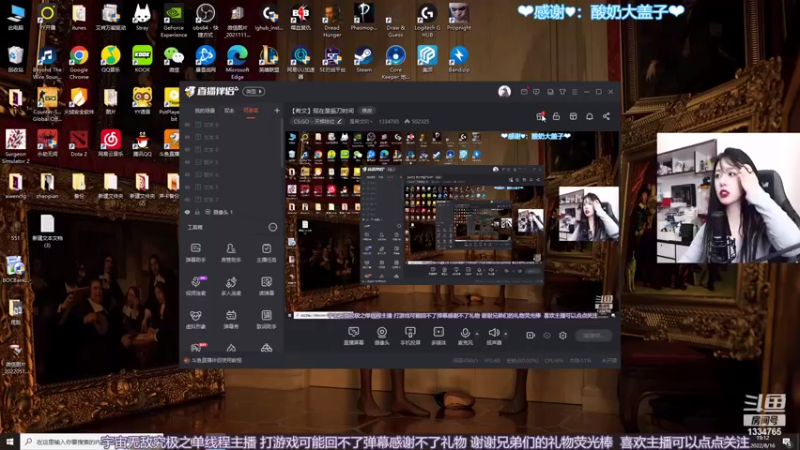This screenshot has height=450, width=800.
Task: Toggle visibility eye for source 图片 9
Action: coord(187,162)
